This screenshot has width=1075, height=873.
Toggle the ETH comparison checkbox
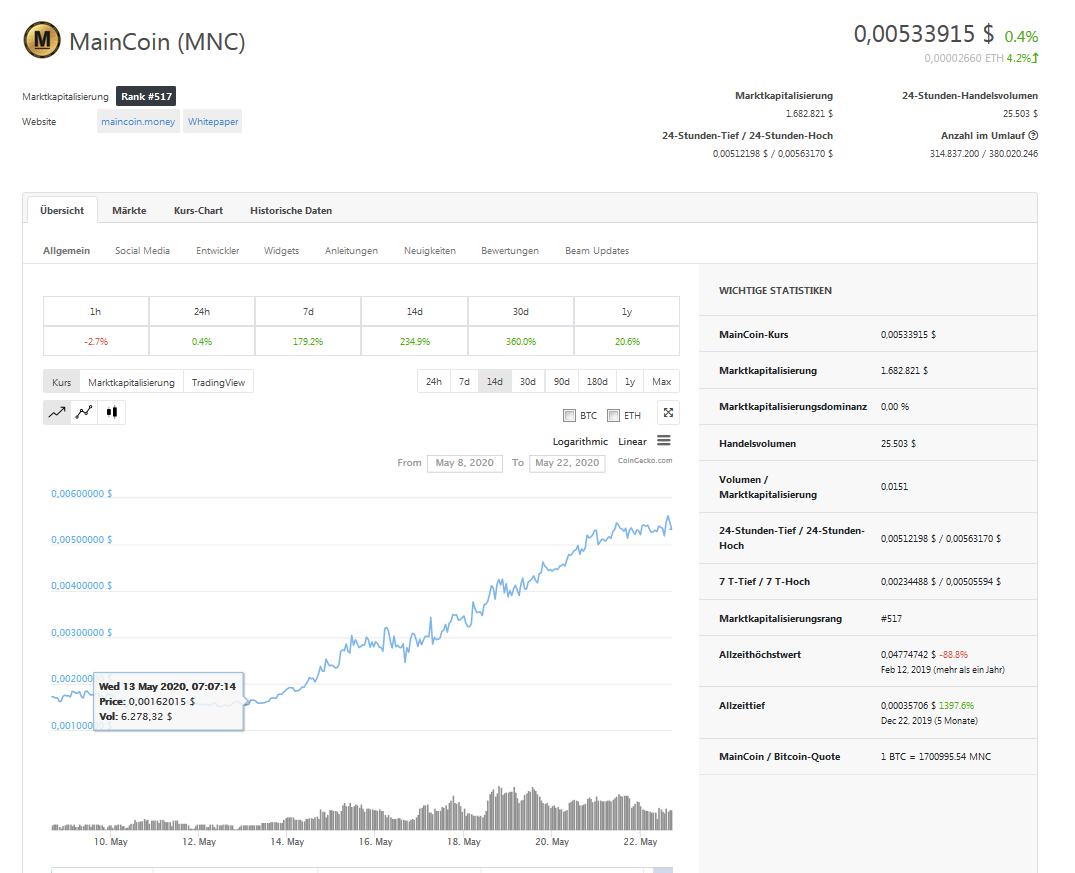point(614,416)
